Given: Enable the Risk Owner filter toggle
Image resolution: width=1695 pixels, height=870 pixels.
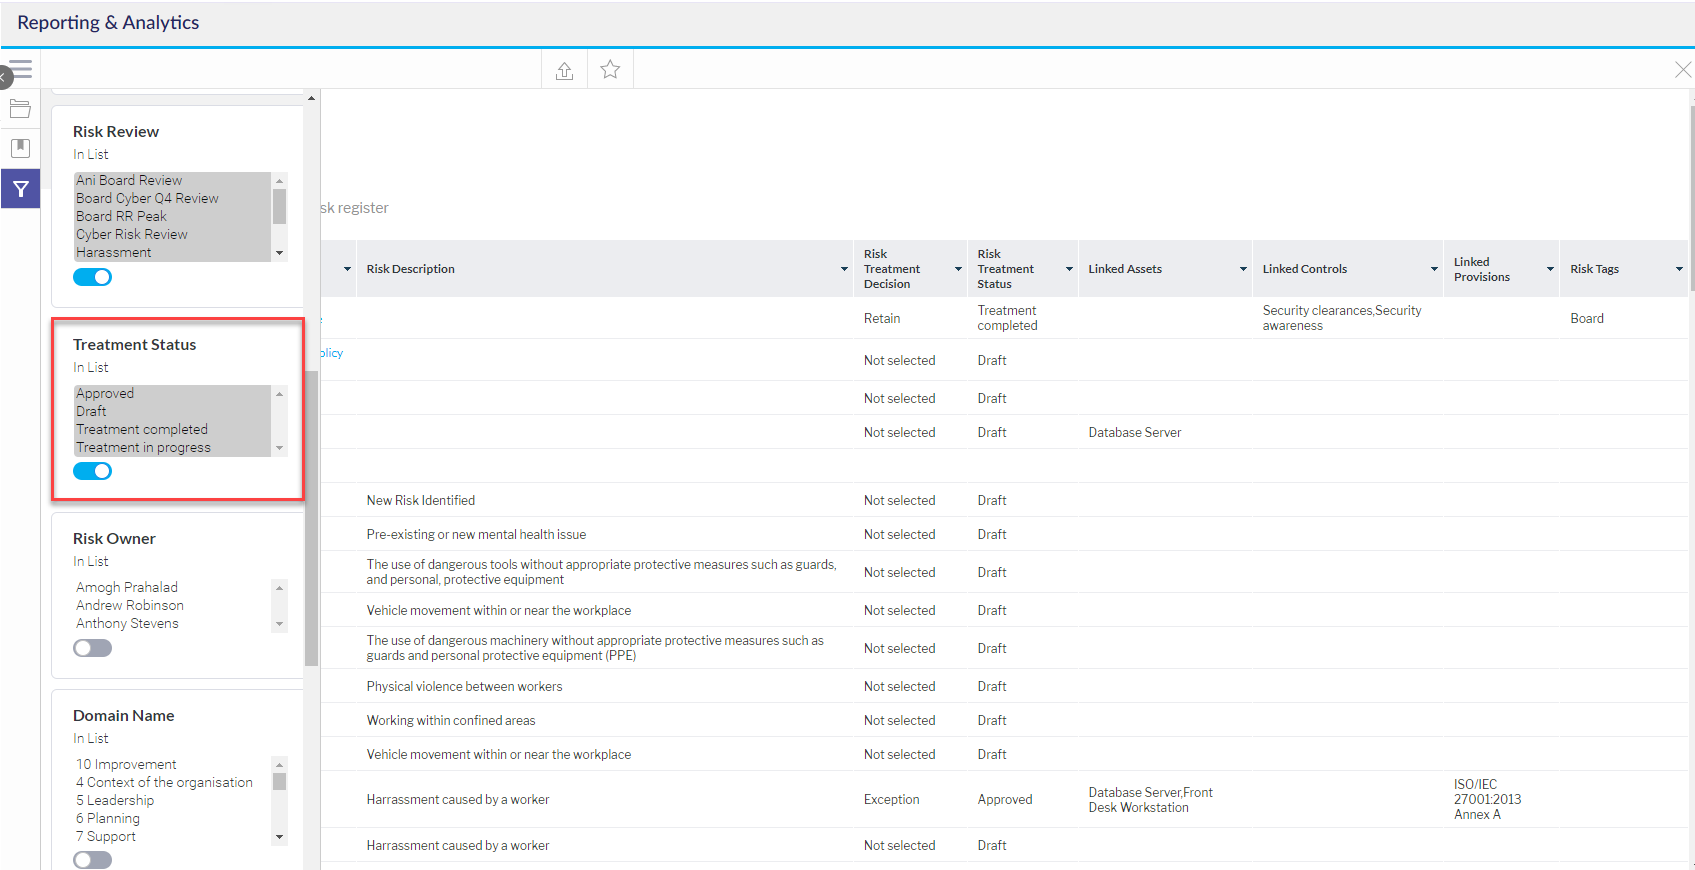Looking at the screenshot, I should point(92,648).
